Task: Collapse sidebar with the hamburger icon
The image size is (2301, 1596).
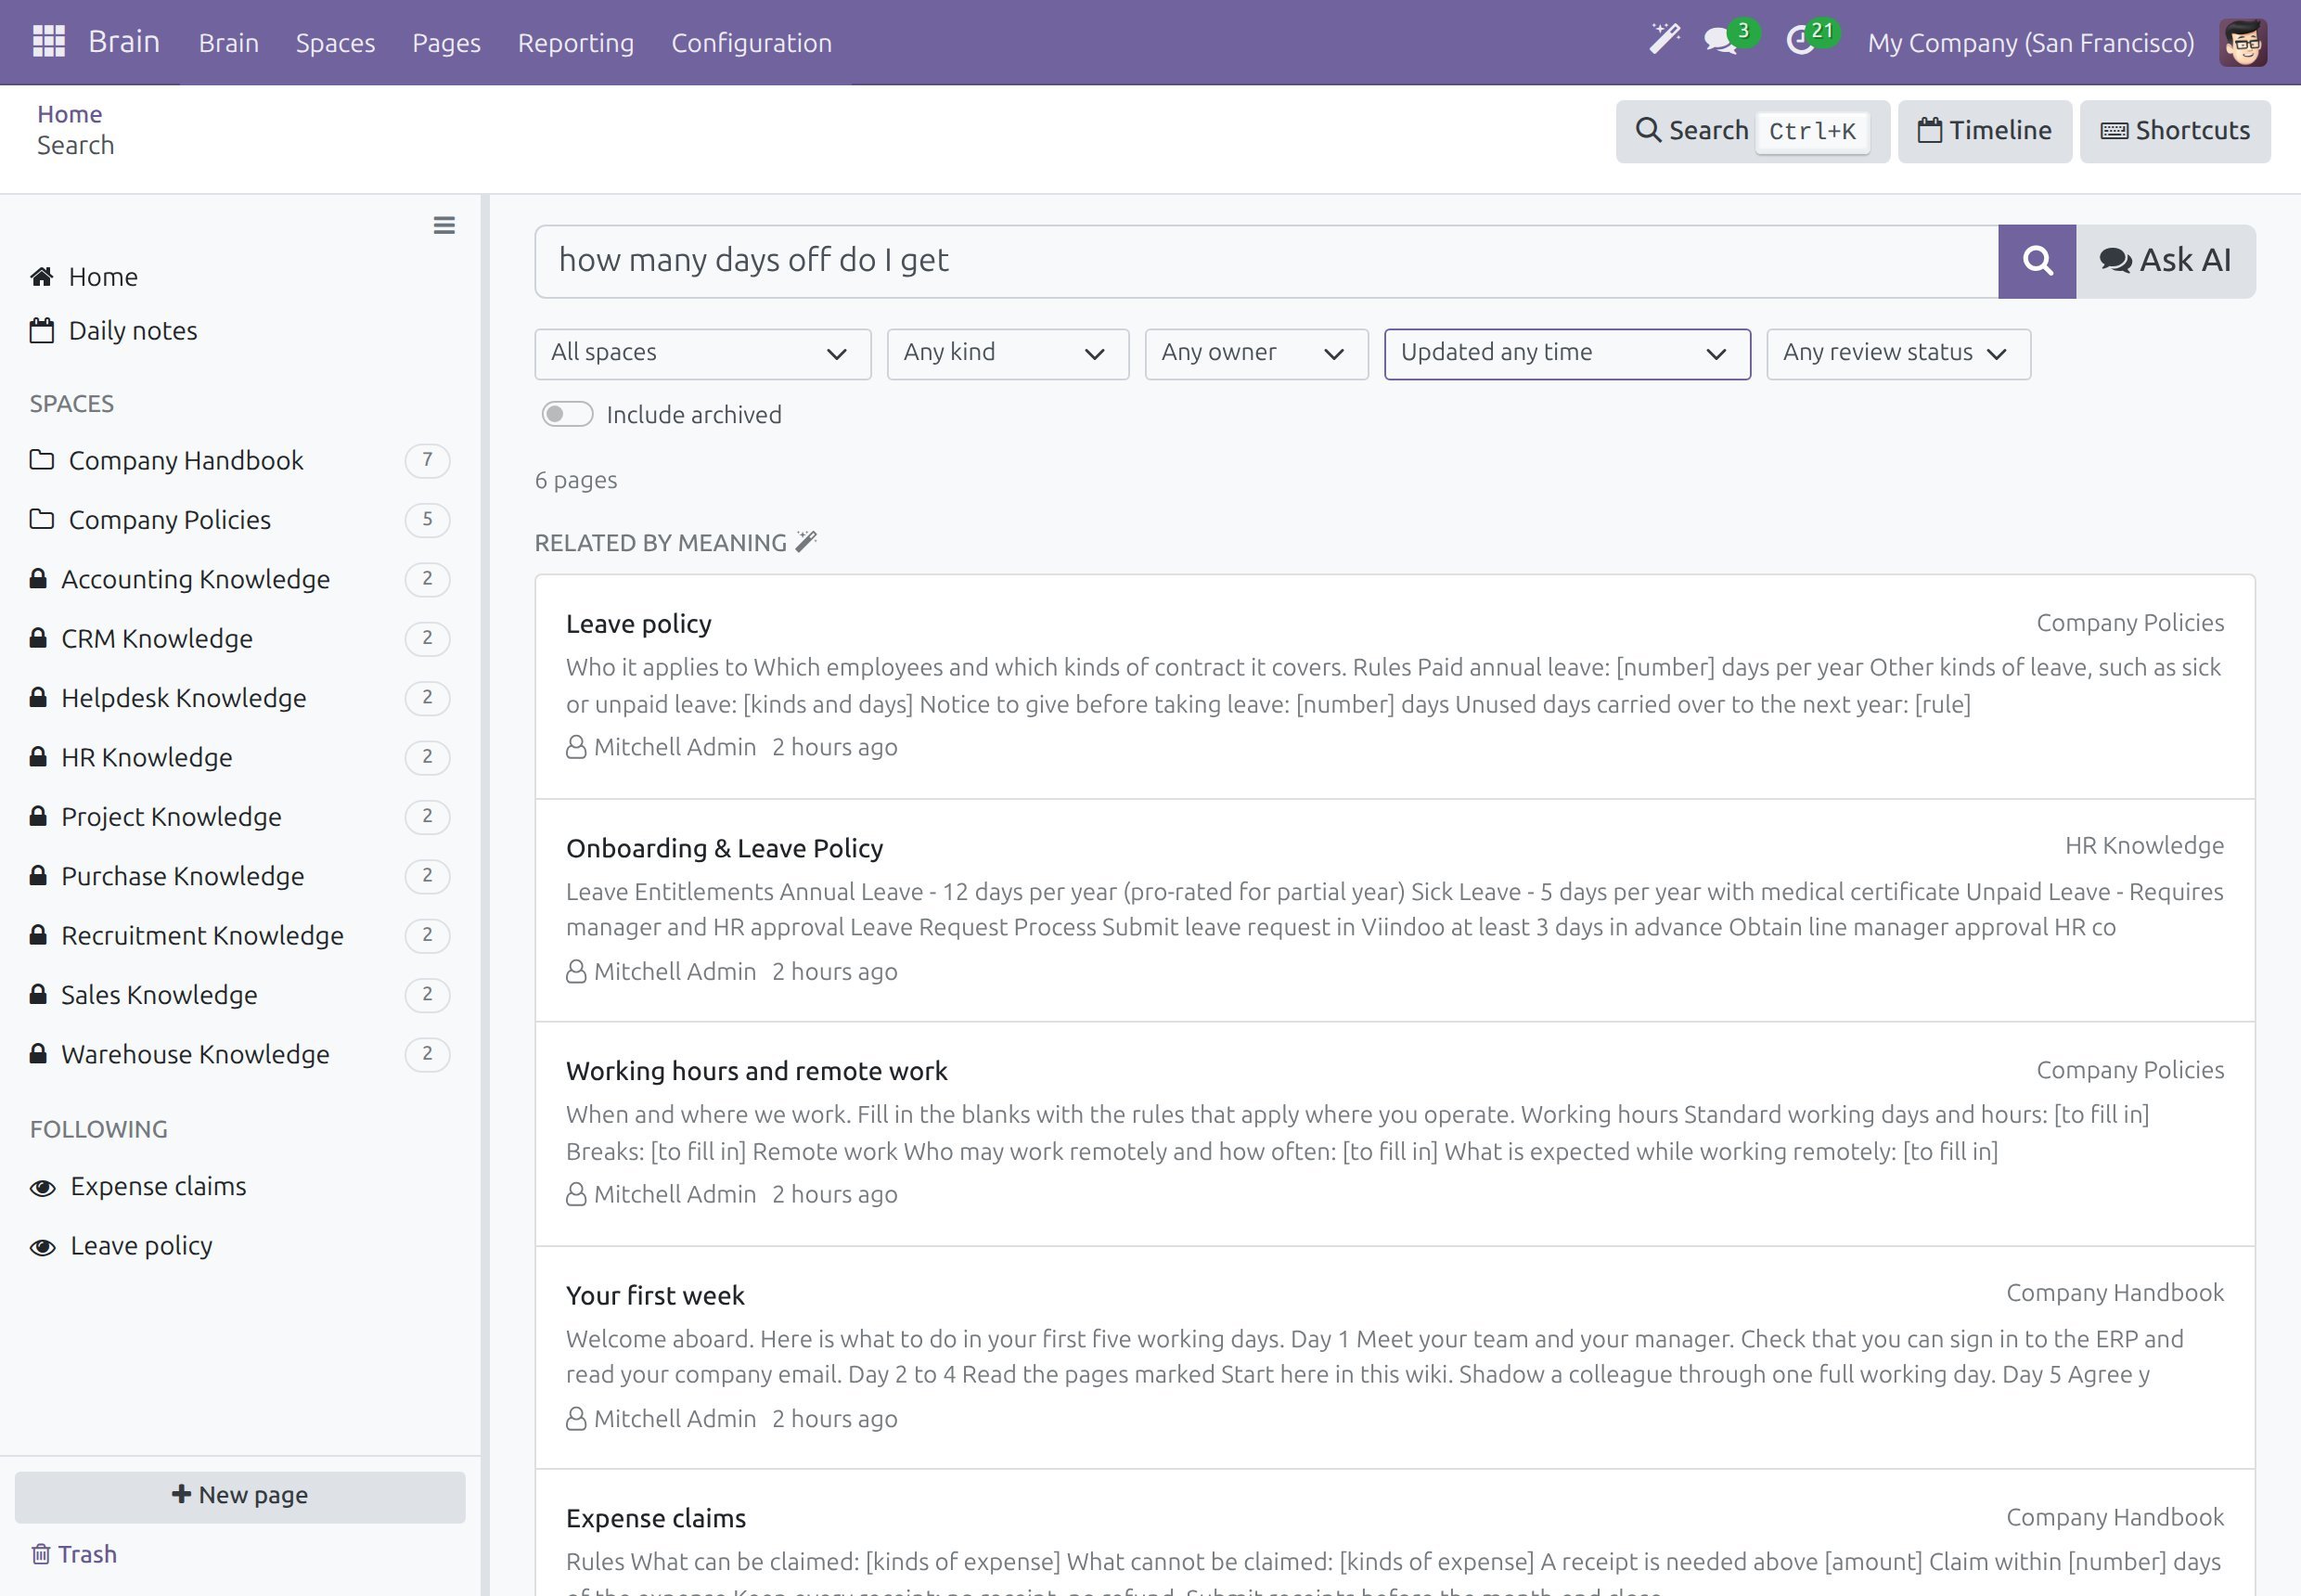Action: [x=444, y=225]
